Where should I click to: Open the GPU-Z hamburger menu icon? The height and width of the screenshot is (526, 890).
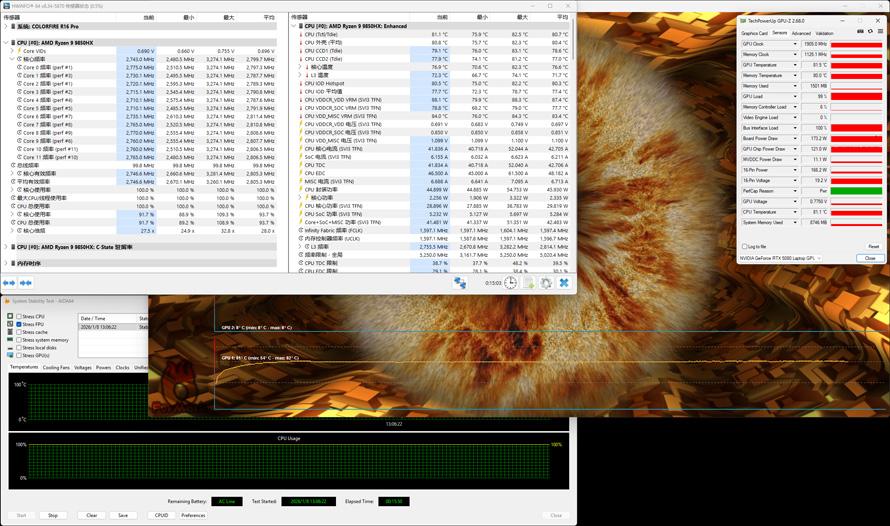[881, 32]
